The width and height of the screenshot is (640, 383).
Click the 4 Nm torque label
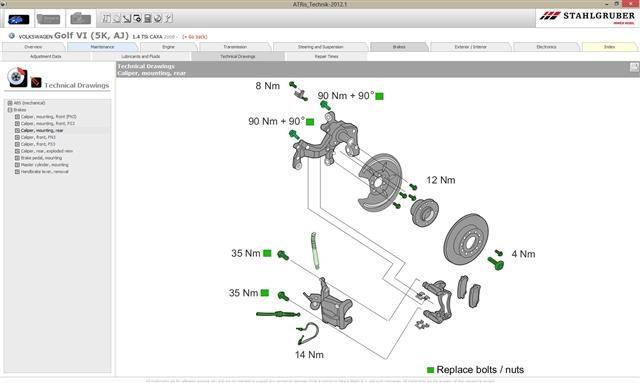point(524,254)
